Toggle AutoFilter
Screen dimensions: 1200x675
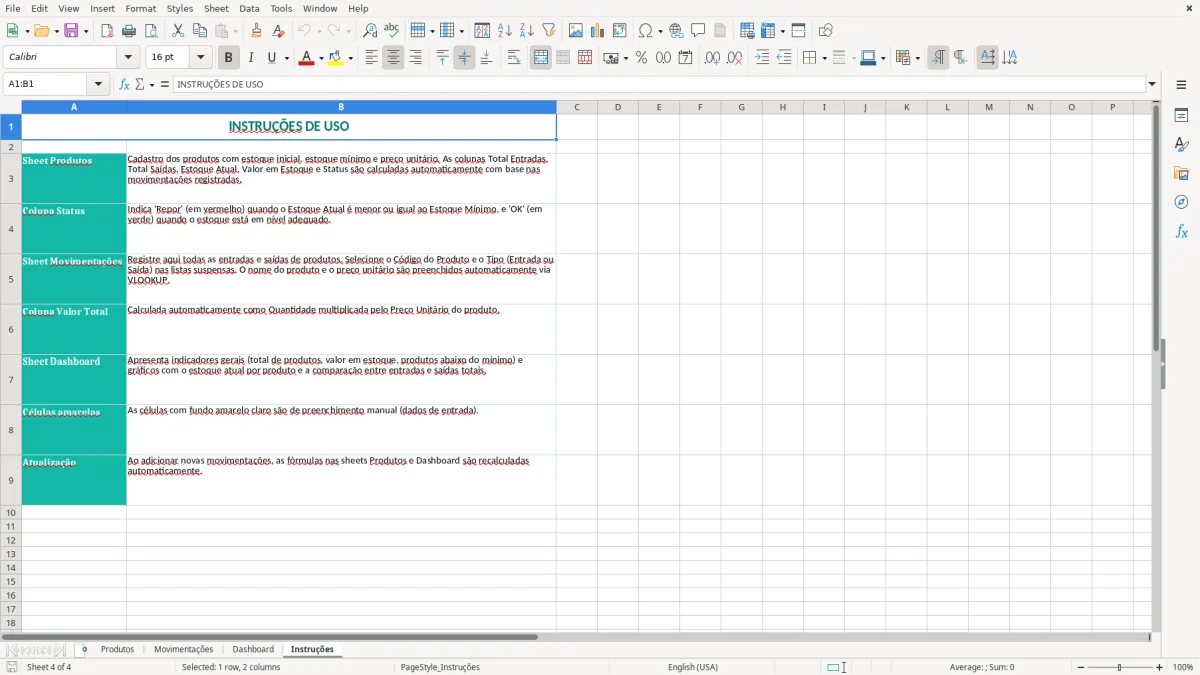[x=549, y=31]
